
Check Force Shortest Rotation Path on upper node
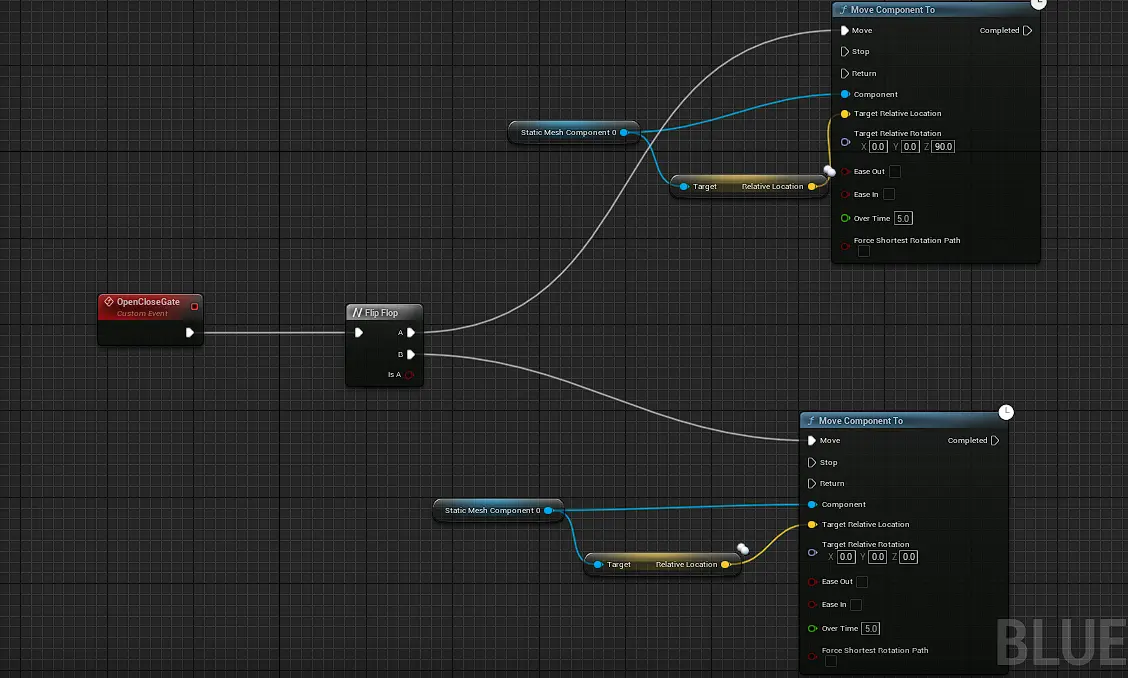[x=864, y=252]
